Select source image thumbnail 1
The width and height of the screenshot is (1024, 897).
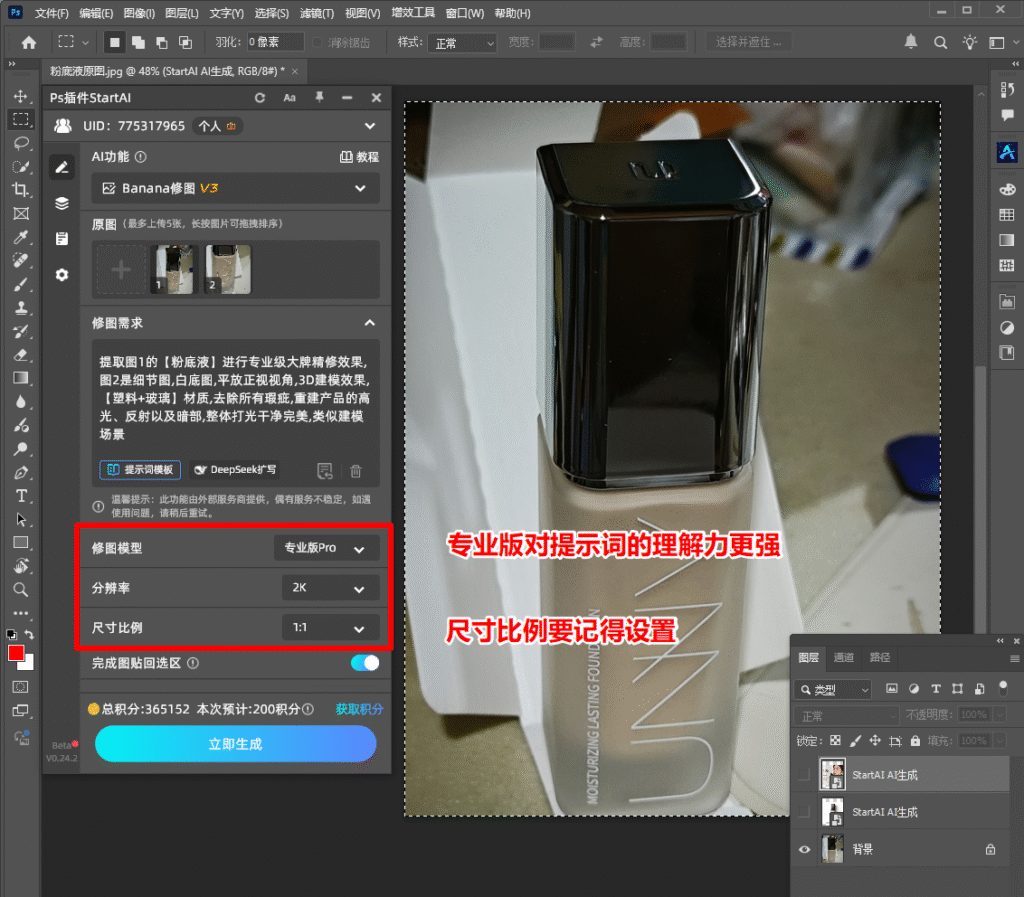coord(172,270)
